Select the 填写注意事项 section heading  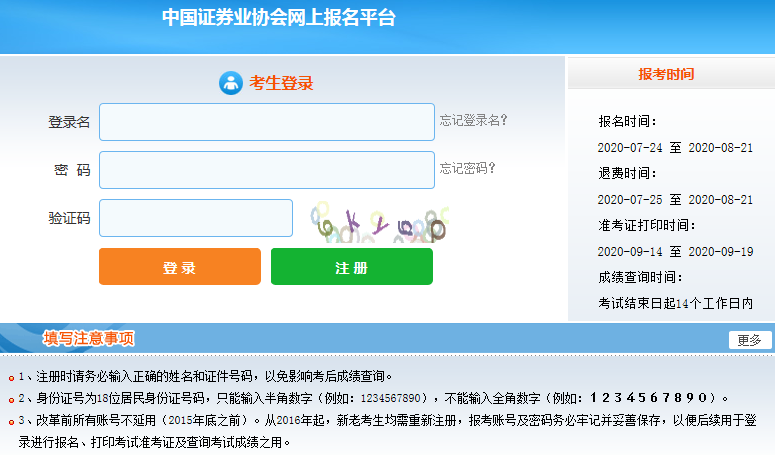(x=88, y=339)
